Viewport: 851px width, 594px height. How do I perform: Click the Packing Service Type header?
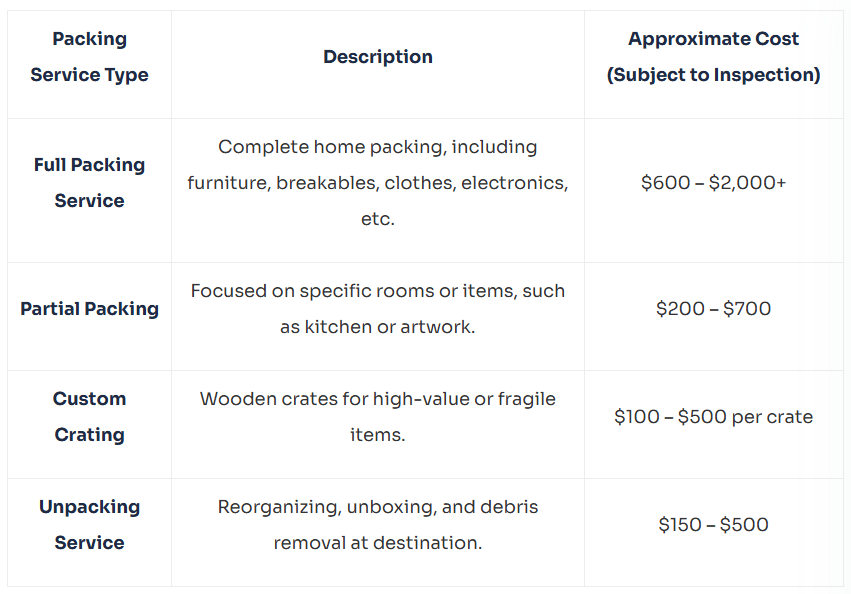(89, 57)
